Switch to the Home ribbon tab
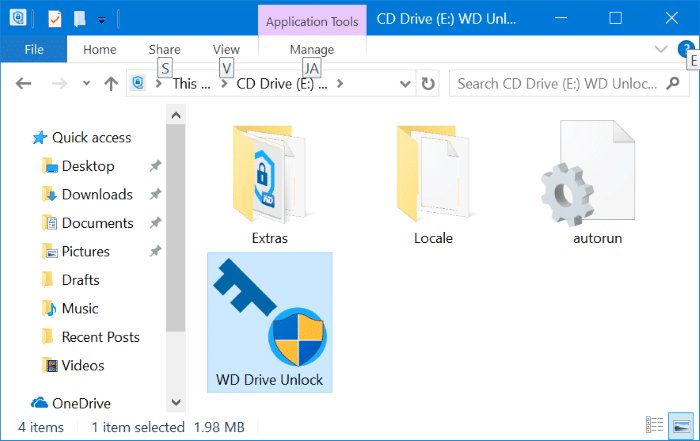The height and width of the screenshot is (441, 700). click(x=100, y=49)
